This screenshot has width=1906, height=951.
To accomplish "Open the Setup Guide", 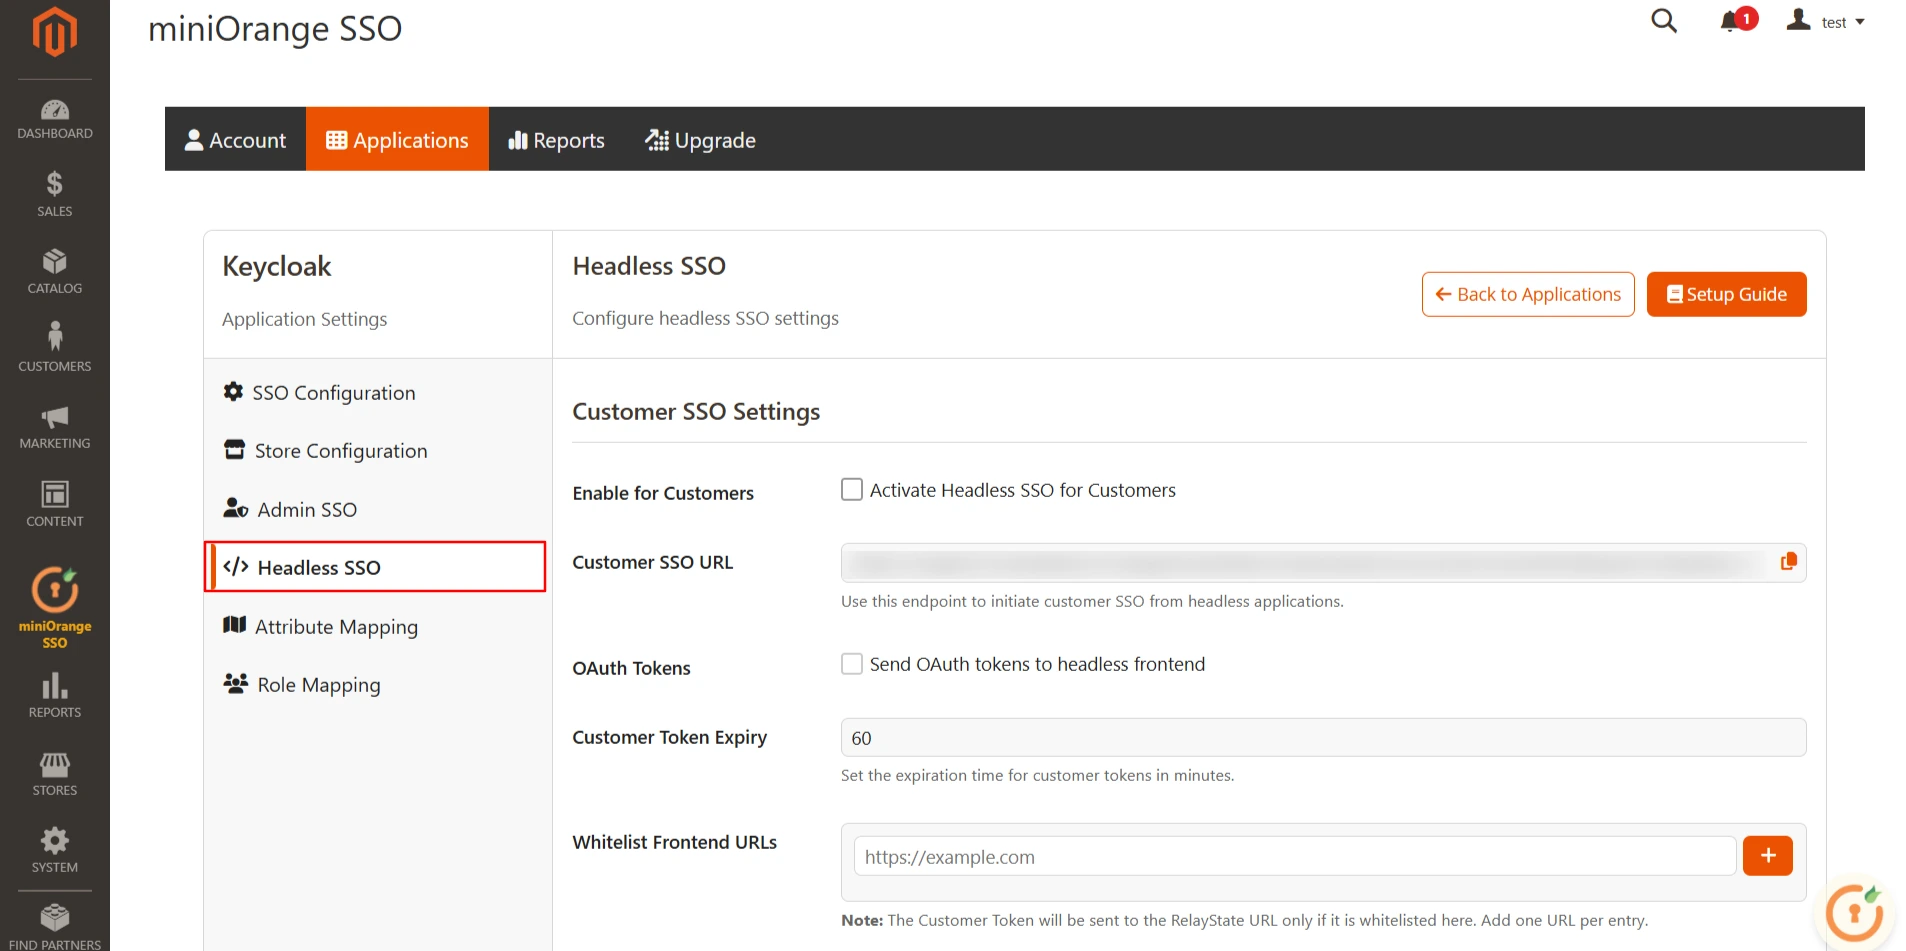I will coord(1726,294).
